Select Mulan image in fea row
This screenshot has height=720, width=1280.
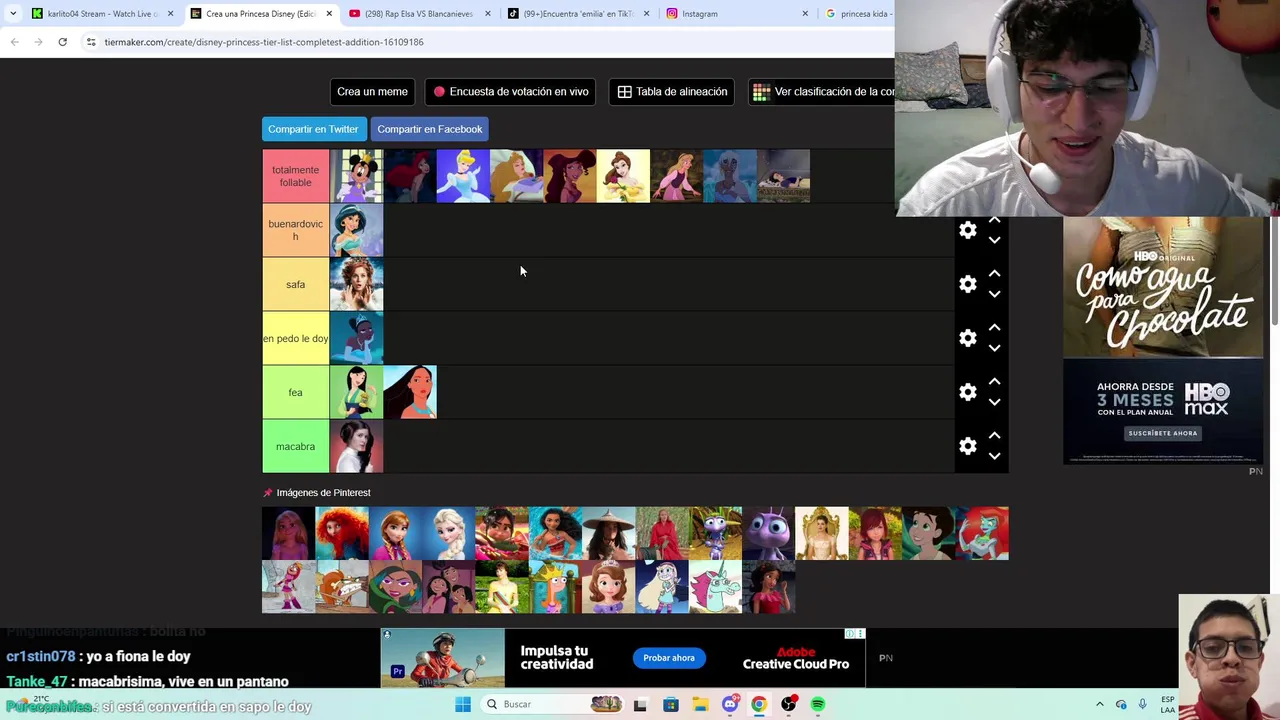coord(356,392)
